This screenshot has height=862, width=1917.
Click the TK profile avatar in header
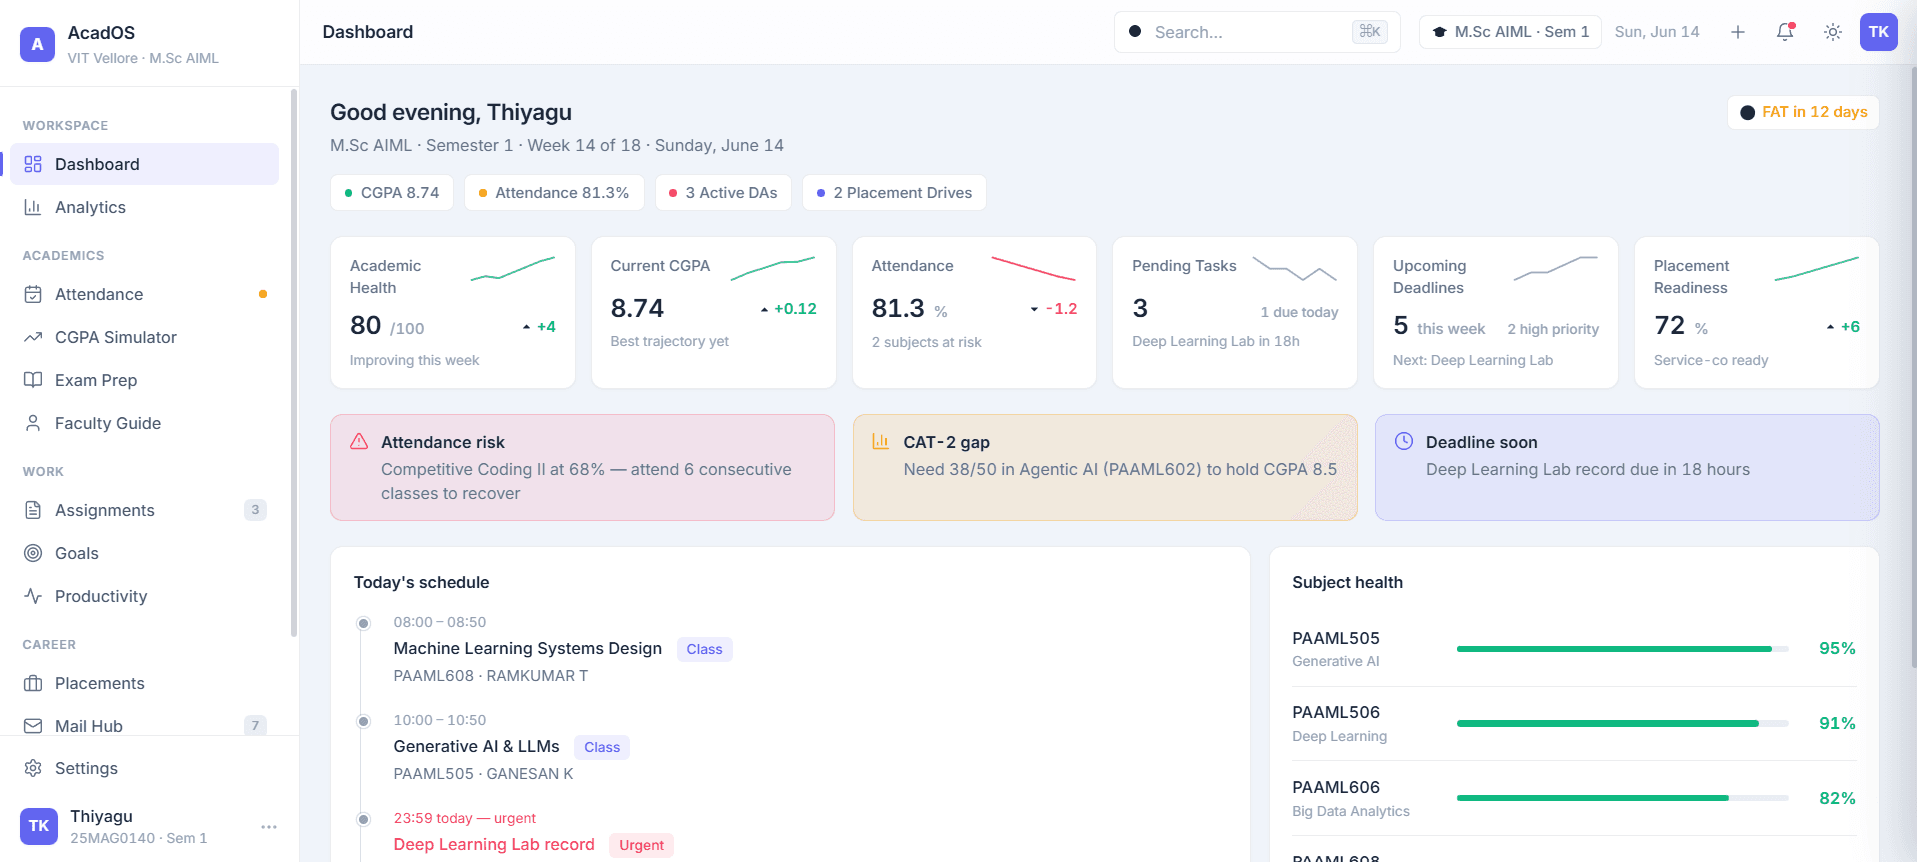click(1879, 32)
